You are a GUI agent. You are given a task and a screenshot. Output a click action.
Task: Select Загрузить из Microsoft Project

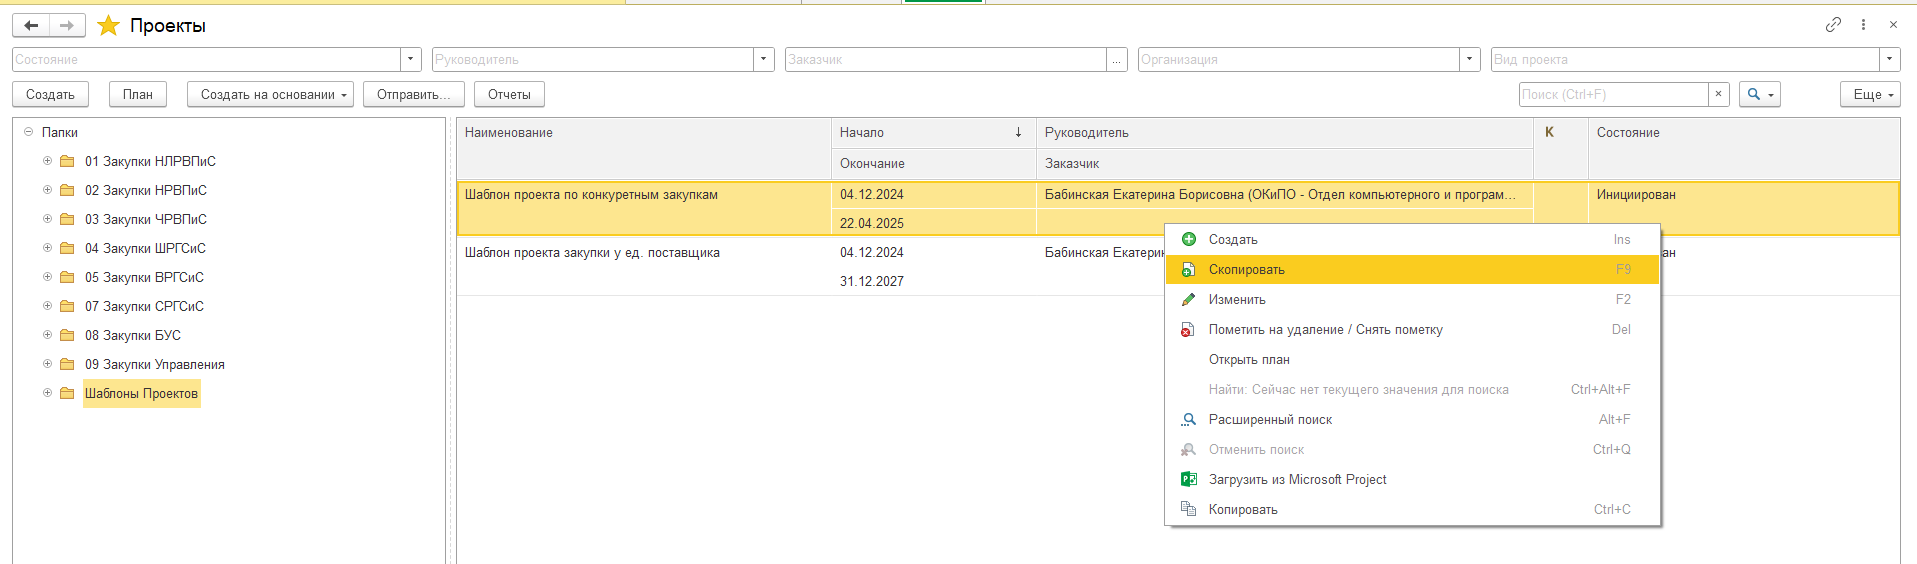pos(1412,479)
